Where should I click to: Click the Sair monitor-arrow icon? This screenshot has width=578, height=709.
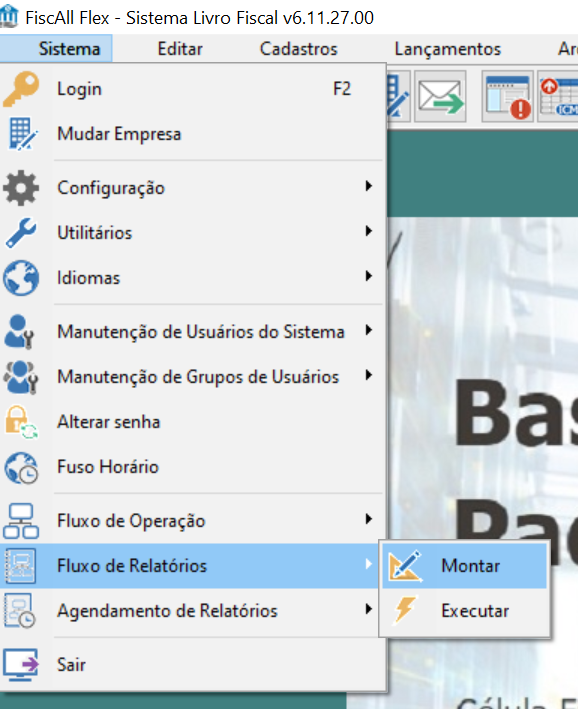21,665
